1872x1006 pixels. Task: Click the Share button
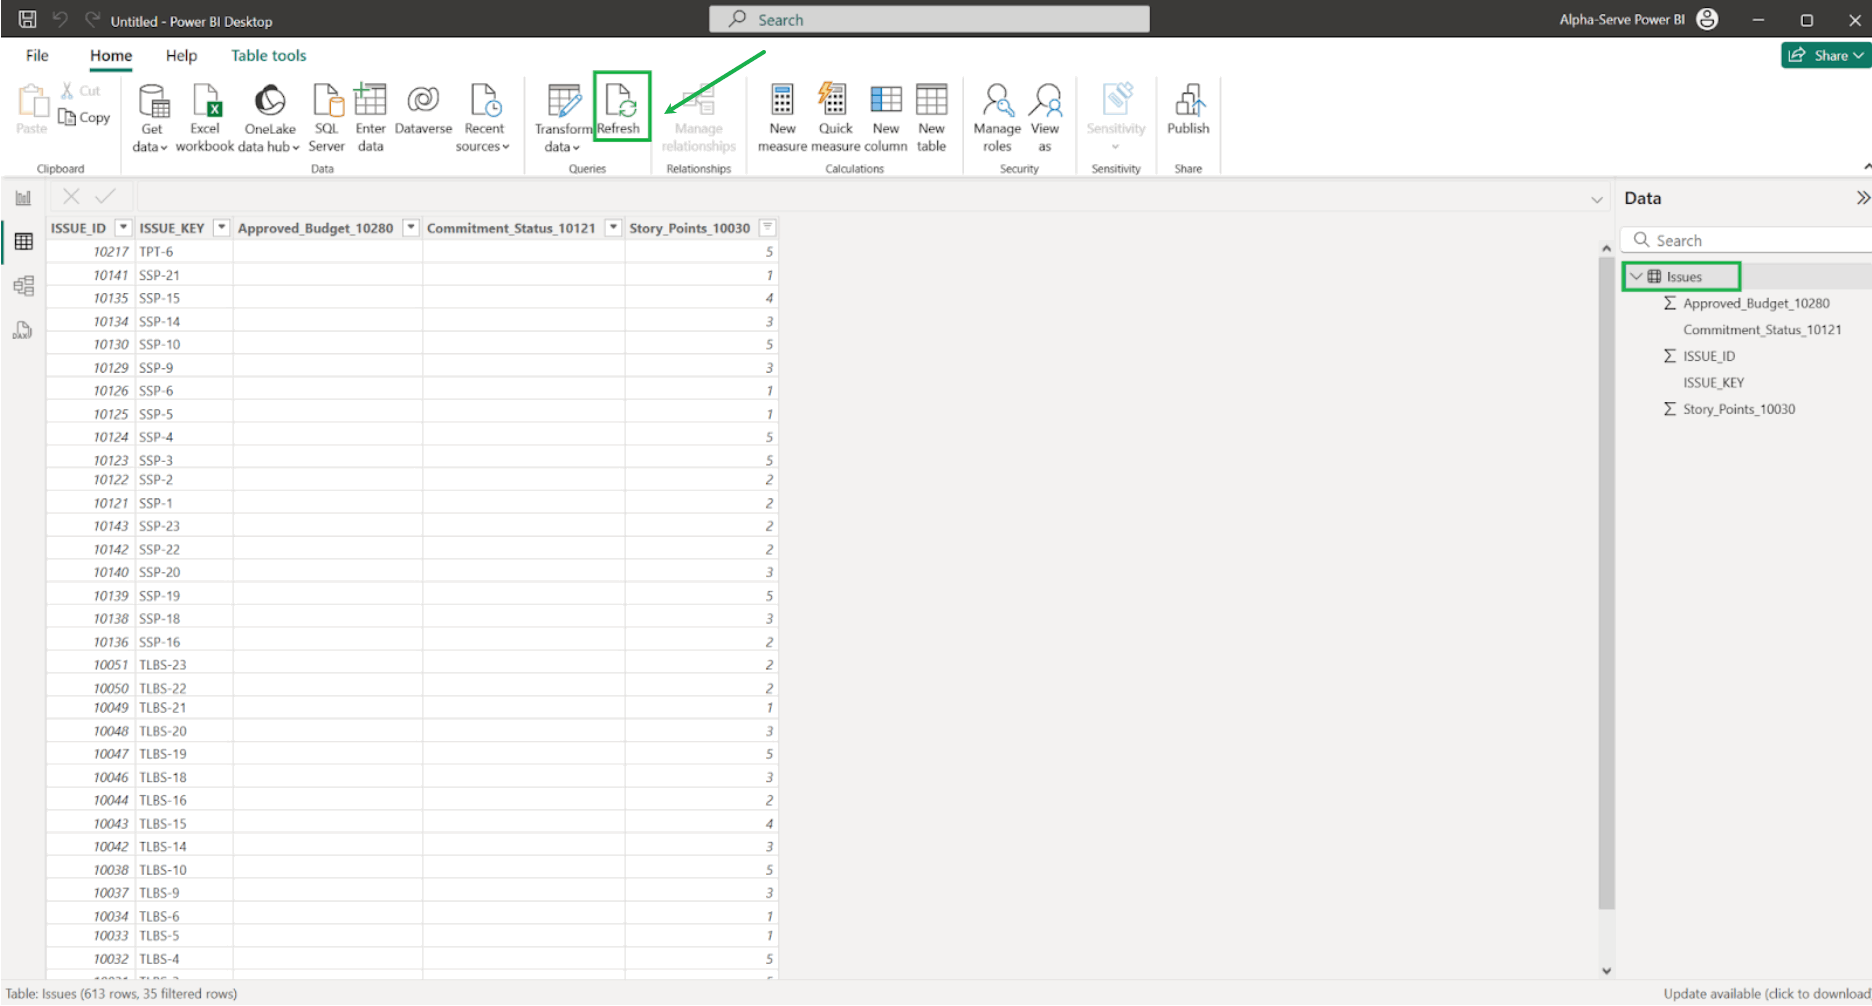click(1824, 56)
